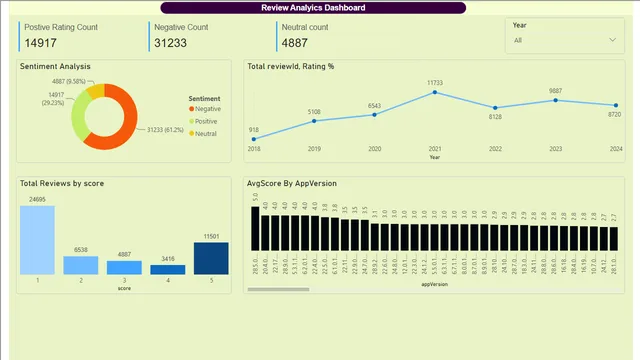
Task: Click the last AvgScore bar for version 28.1.0
Action: (x=614, y=239)
